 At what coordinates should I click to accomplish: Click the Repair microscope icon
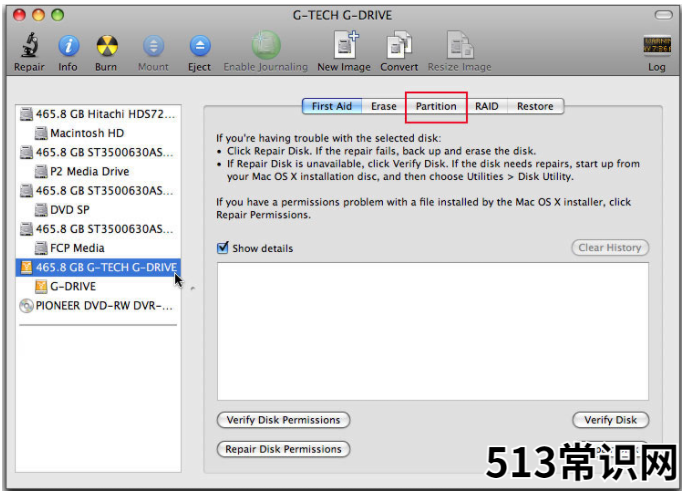29,45
